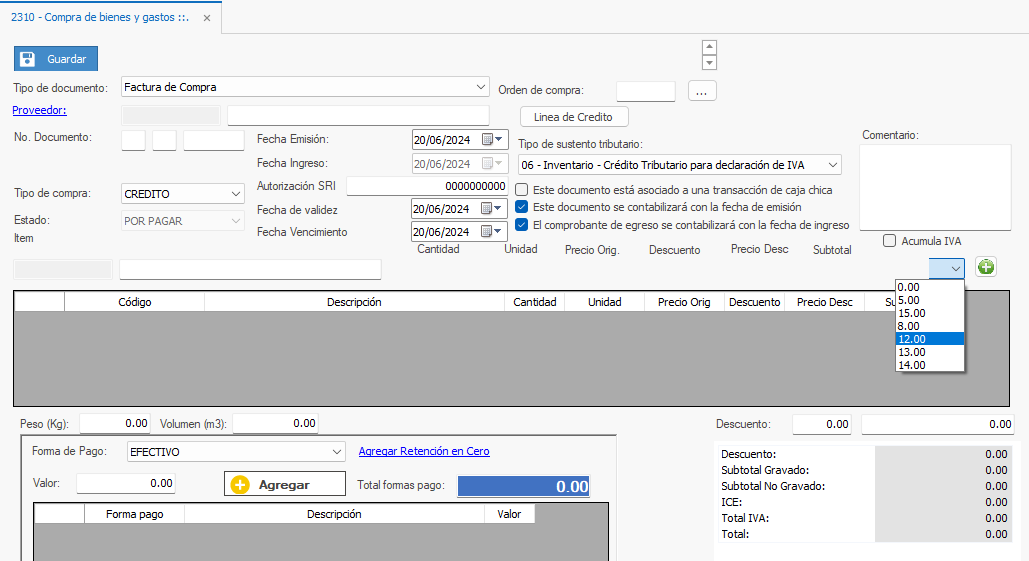Click the ellipsis button beside Orden de compra

point(702,91)
